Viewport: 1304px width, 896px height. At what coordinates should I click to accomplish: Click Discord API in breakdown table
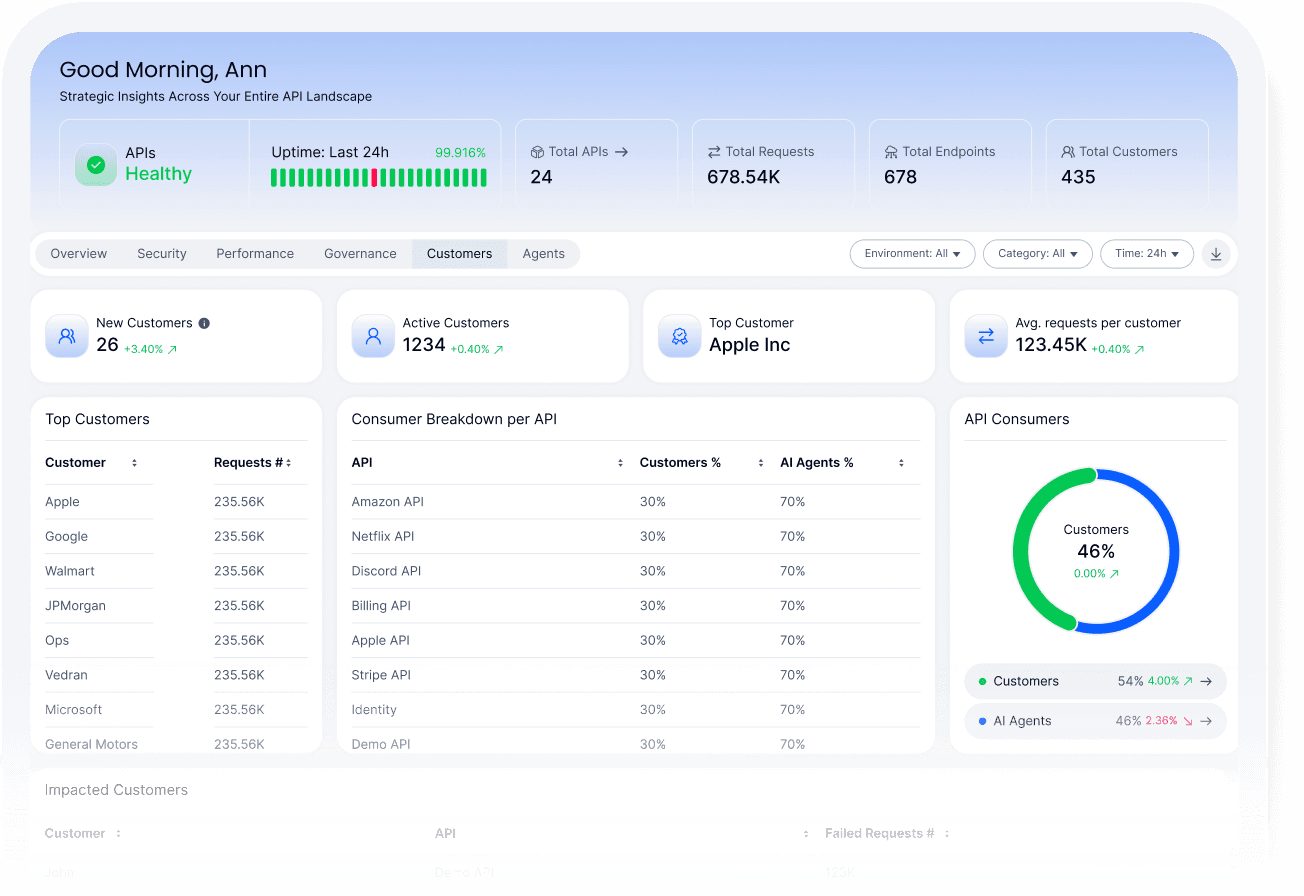[x=386, y=571]
